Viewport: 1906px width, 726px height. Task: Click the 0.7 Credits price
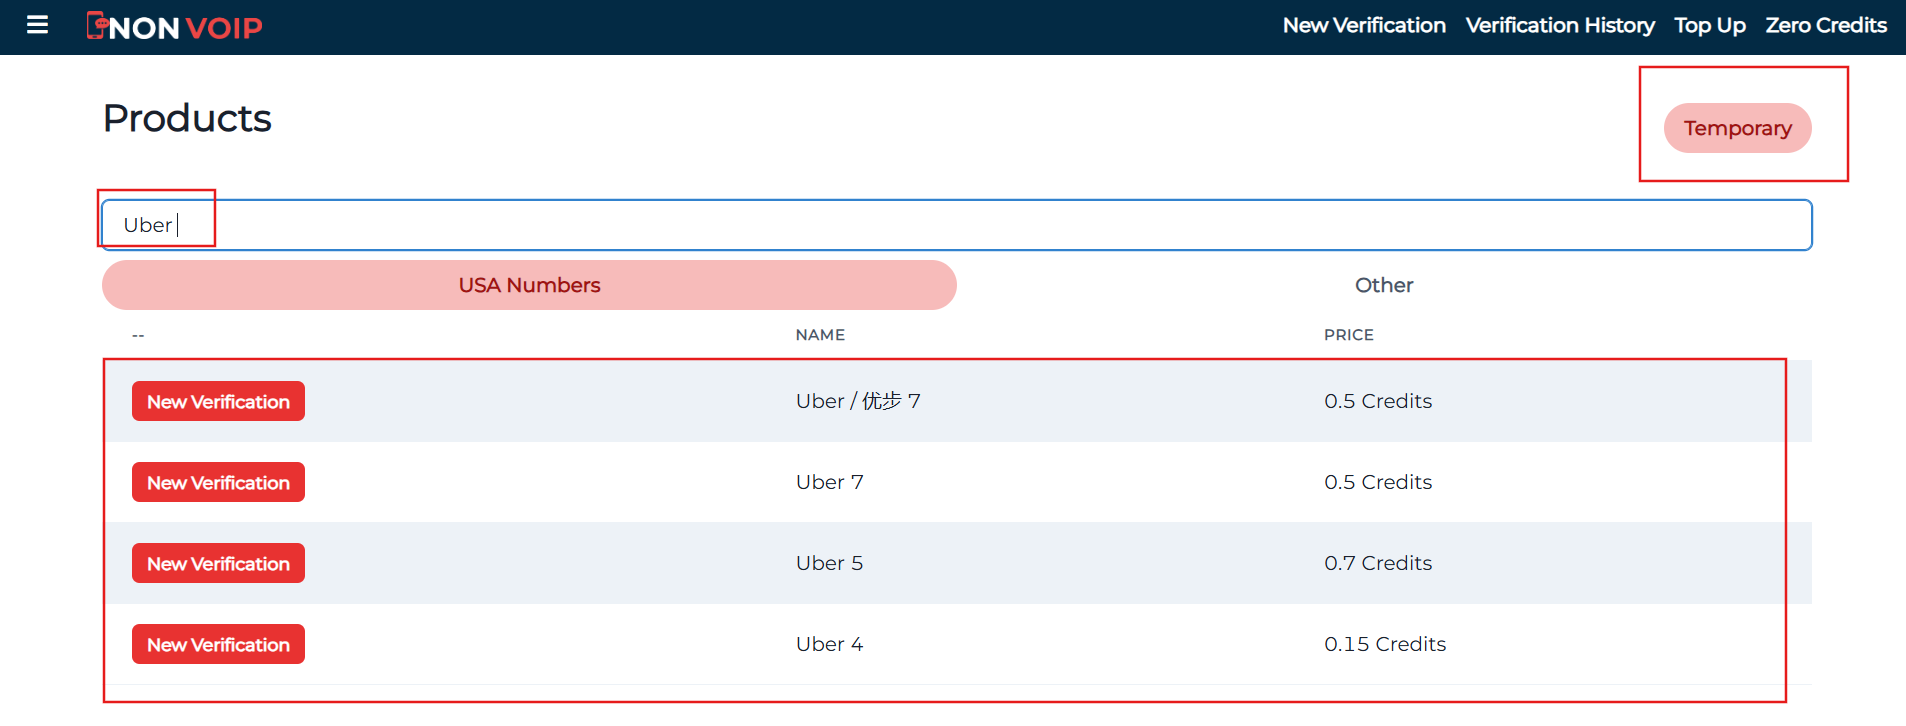click(1378, 563)
